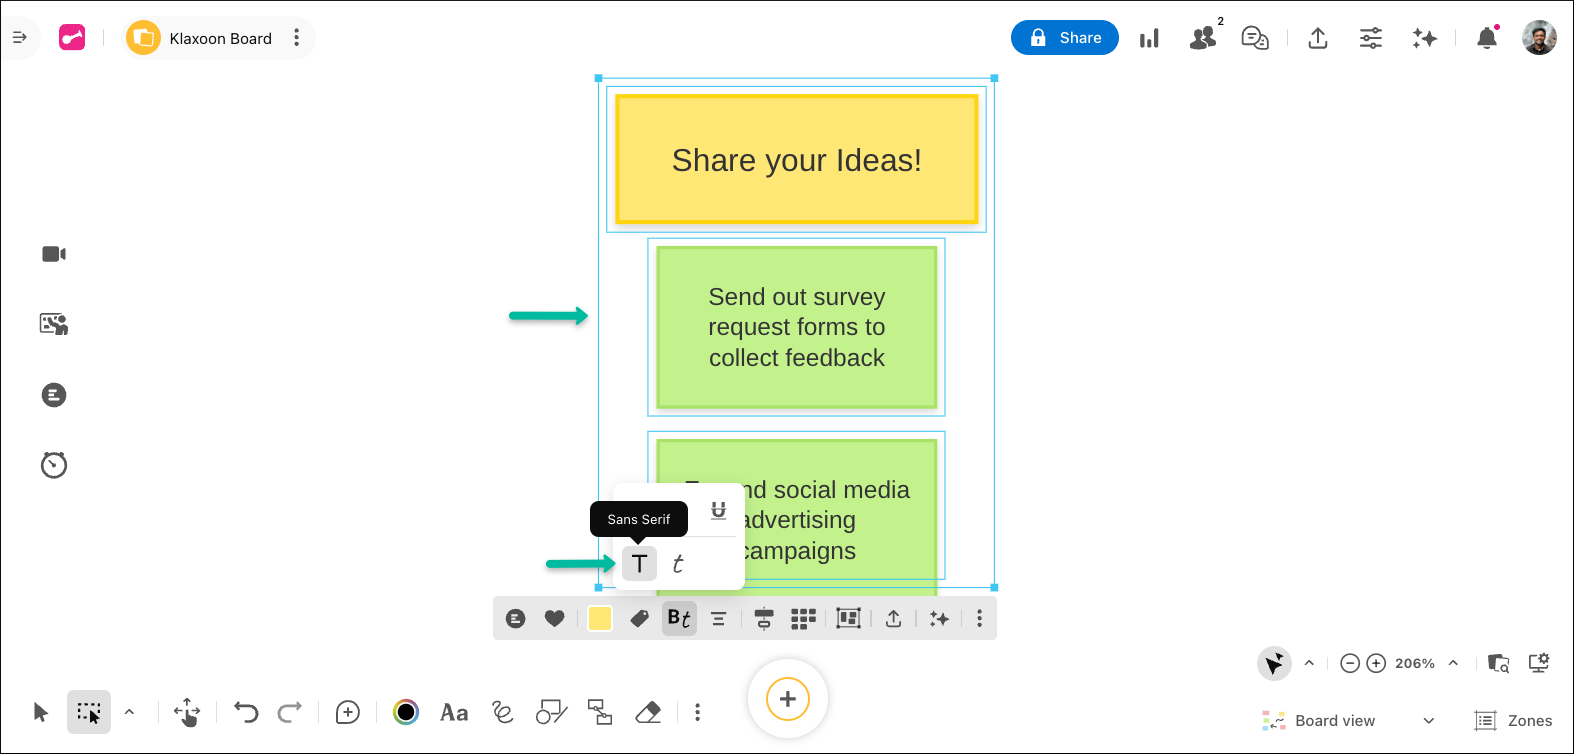Select the Sans Serif T font option

pos(639,564)
